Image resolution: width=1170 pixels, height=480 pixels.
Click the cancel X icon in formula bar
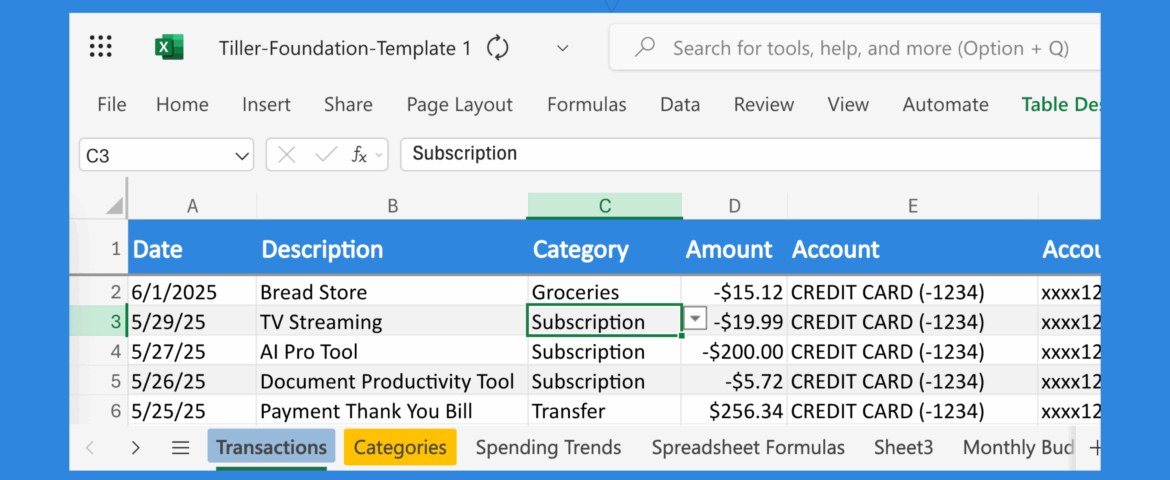point(287,155)
